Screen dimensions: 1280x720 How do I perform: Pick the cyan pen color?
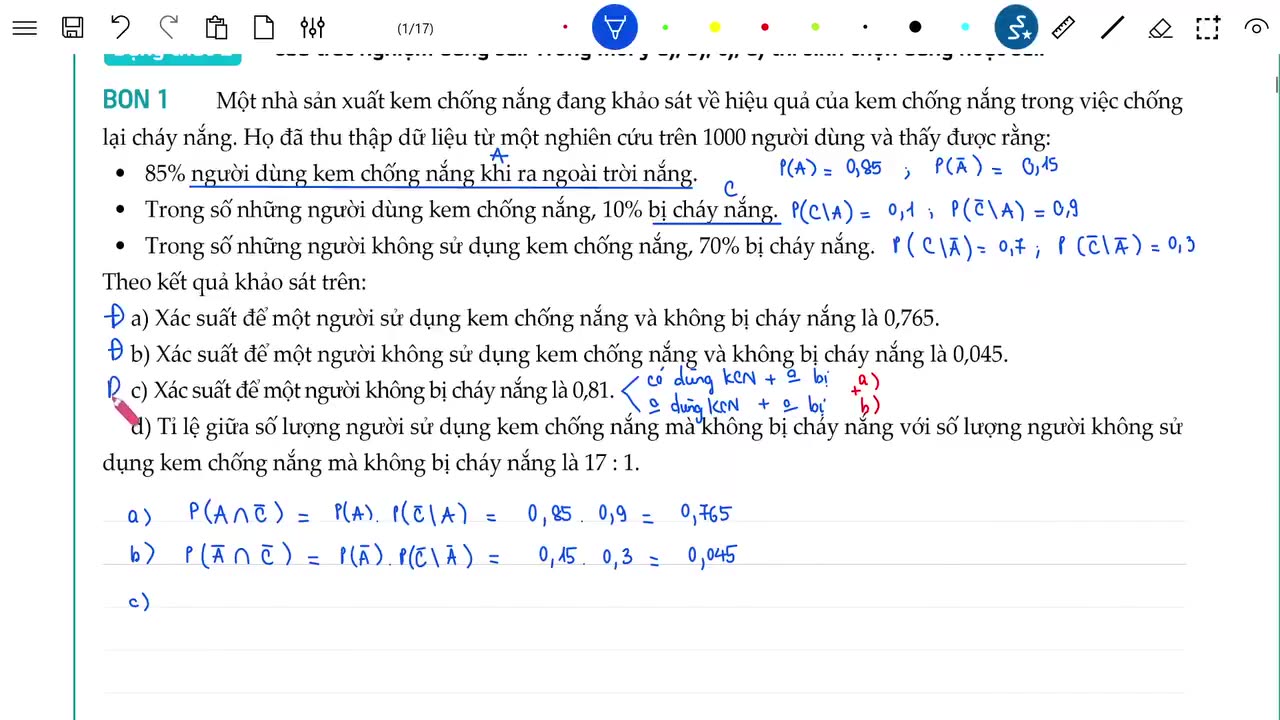[x=965, y=28]
